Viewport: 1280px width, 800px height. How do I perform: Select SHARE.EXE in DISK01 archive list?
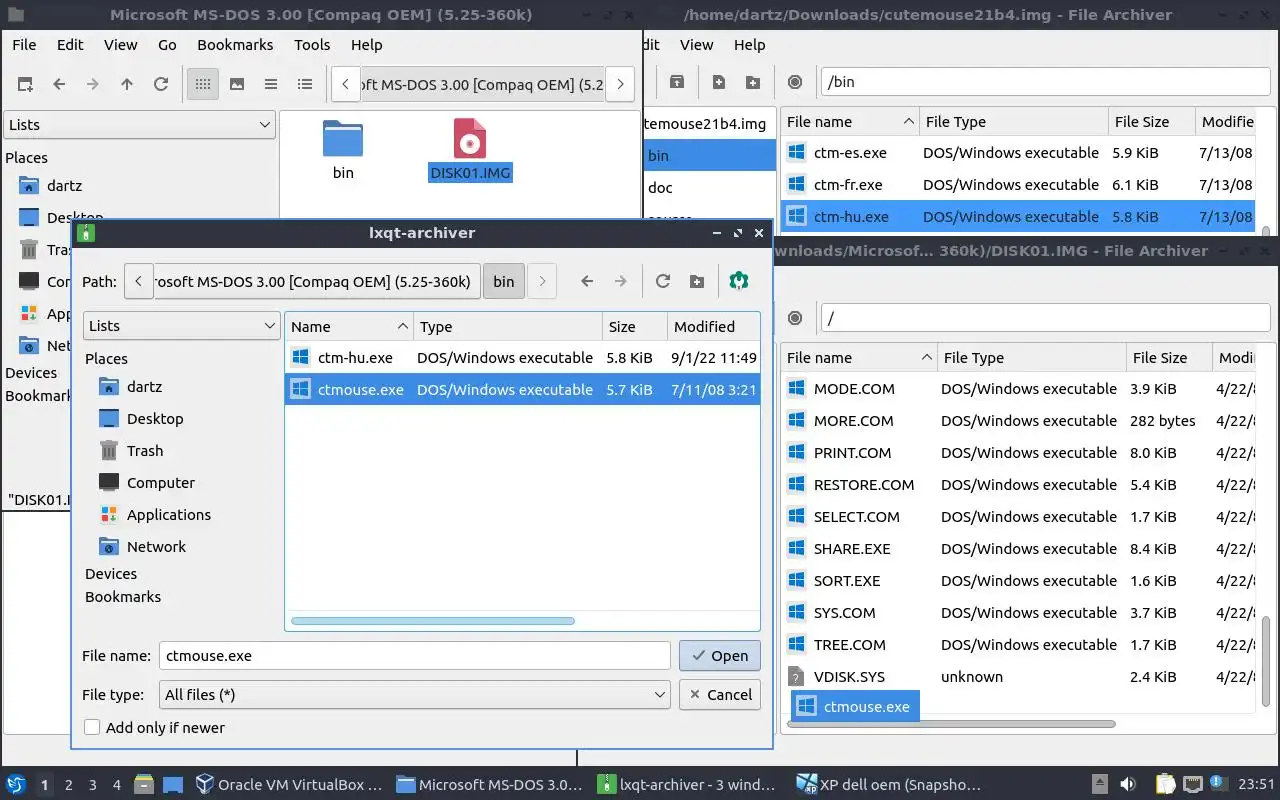click(1019, 549)
